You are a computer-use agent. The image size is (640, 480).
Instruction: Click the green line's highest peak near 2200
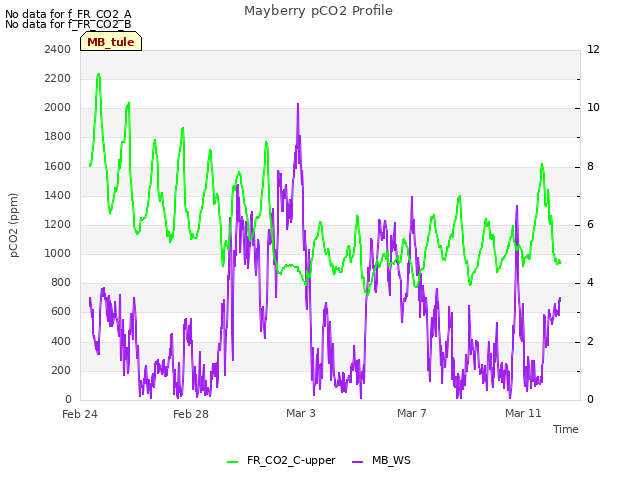pos(98,75)
